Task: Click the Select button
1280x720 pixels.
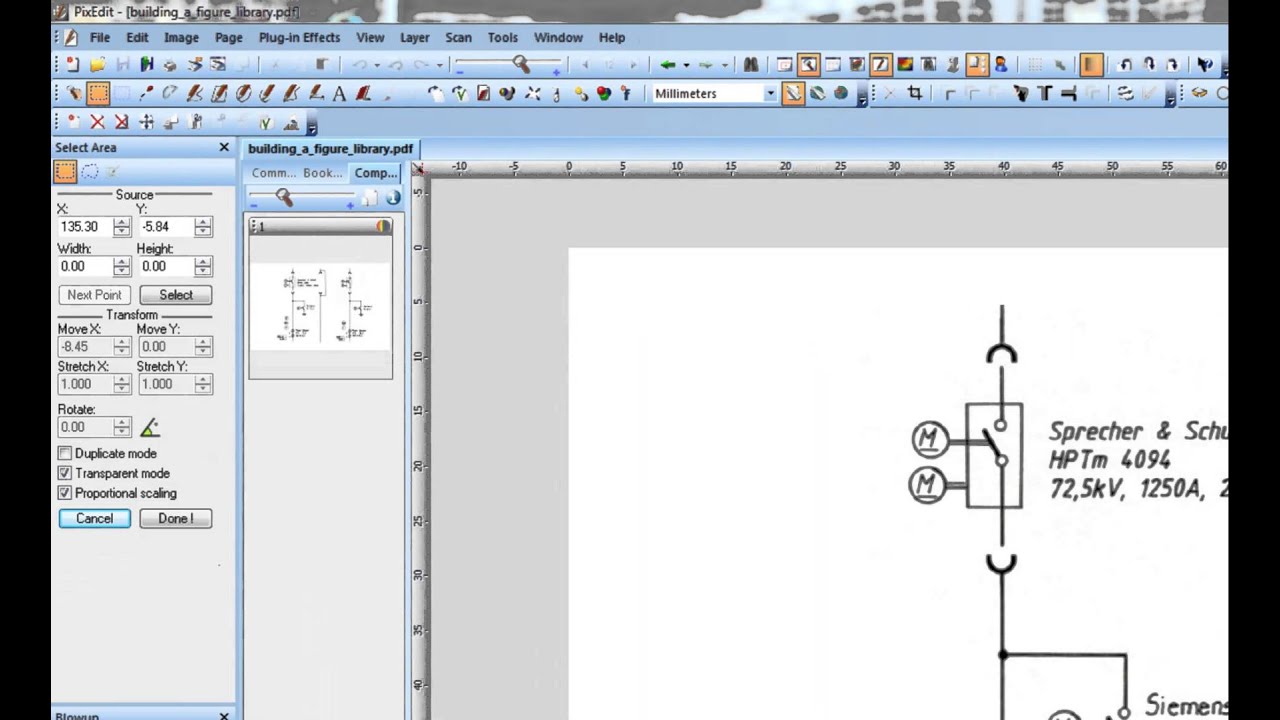Action: (x=176, y=295)
